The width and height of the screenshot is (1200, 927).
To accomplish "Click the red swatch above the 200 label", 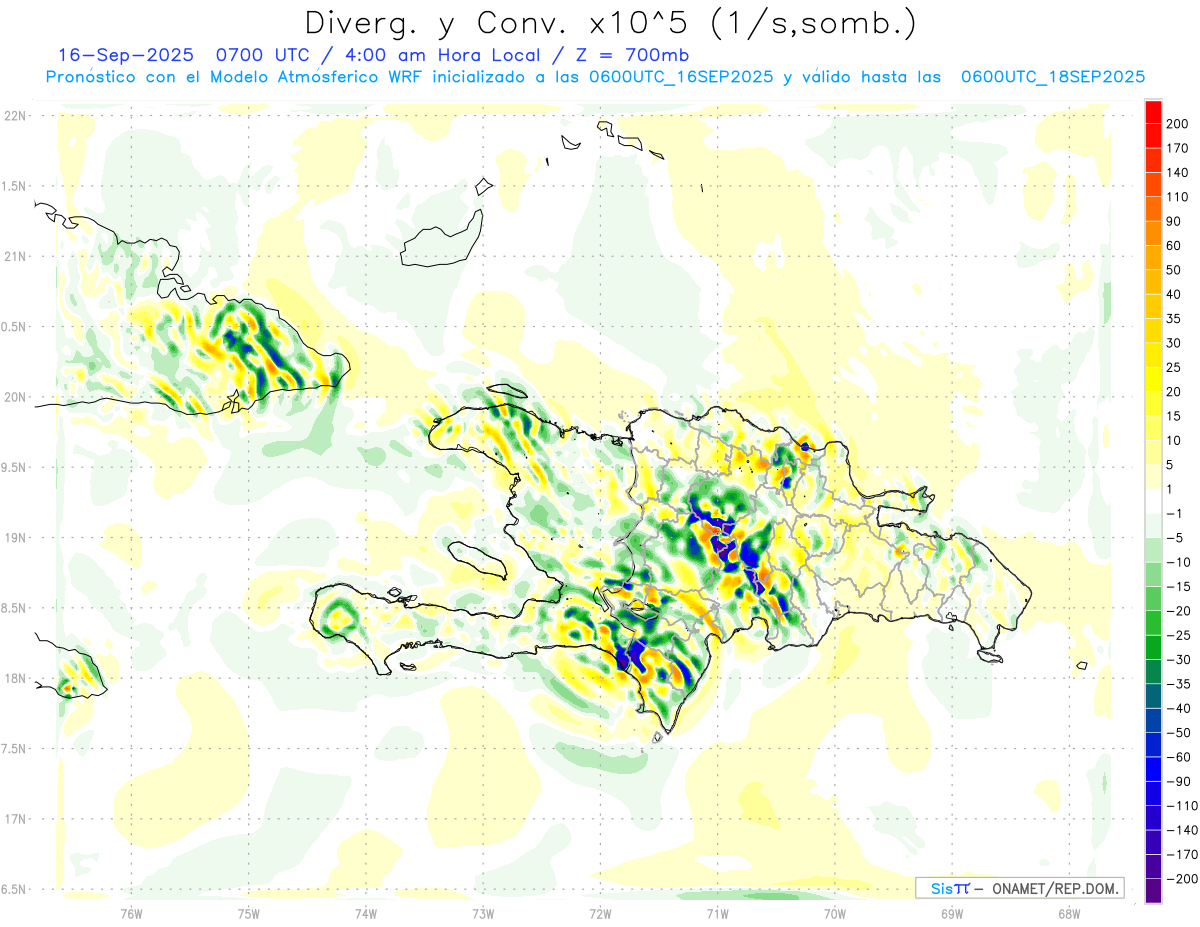I will click(x=1153, y=111).
